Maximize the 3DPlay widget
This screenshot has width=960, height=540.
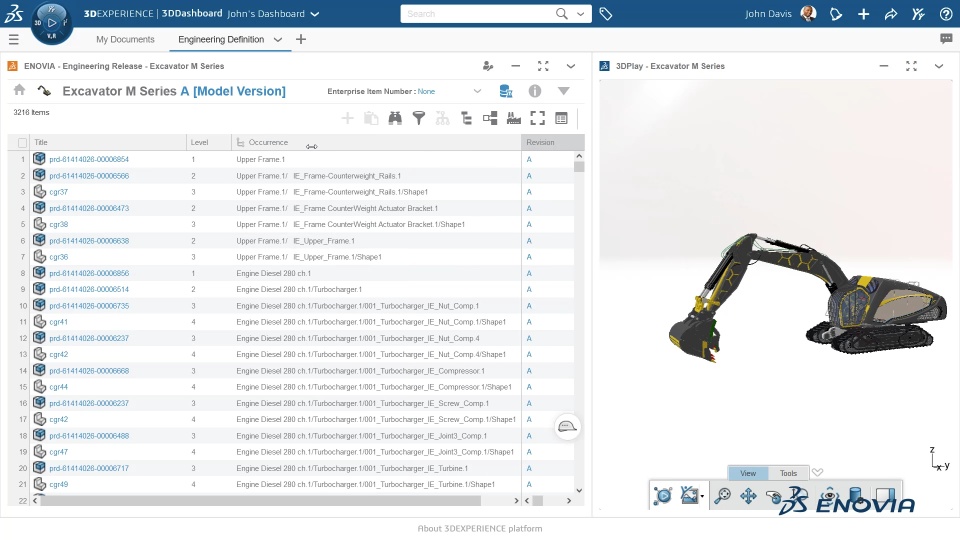[x=911, y=66]
